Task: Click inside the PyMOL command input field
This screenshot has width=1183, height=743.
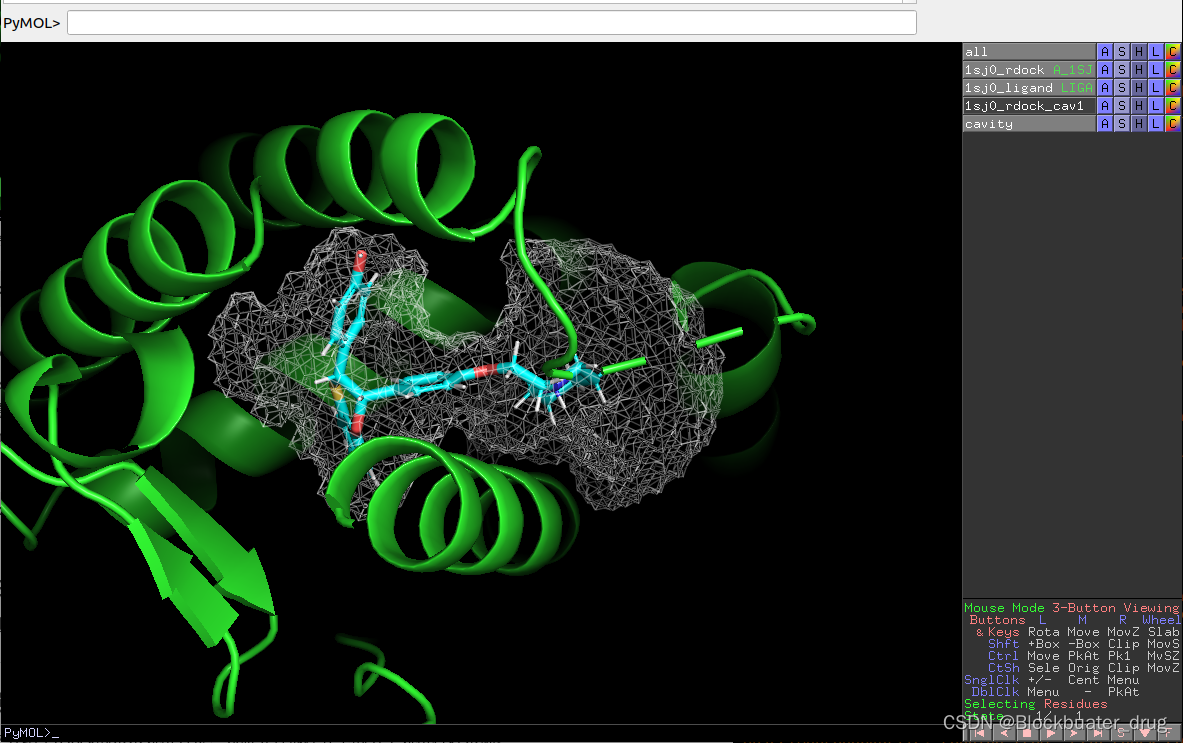Action: (x=490, y=22)
